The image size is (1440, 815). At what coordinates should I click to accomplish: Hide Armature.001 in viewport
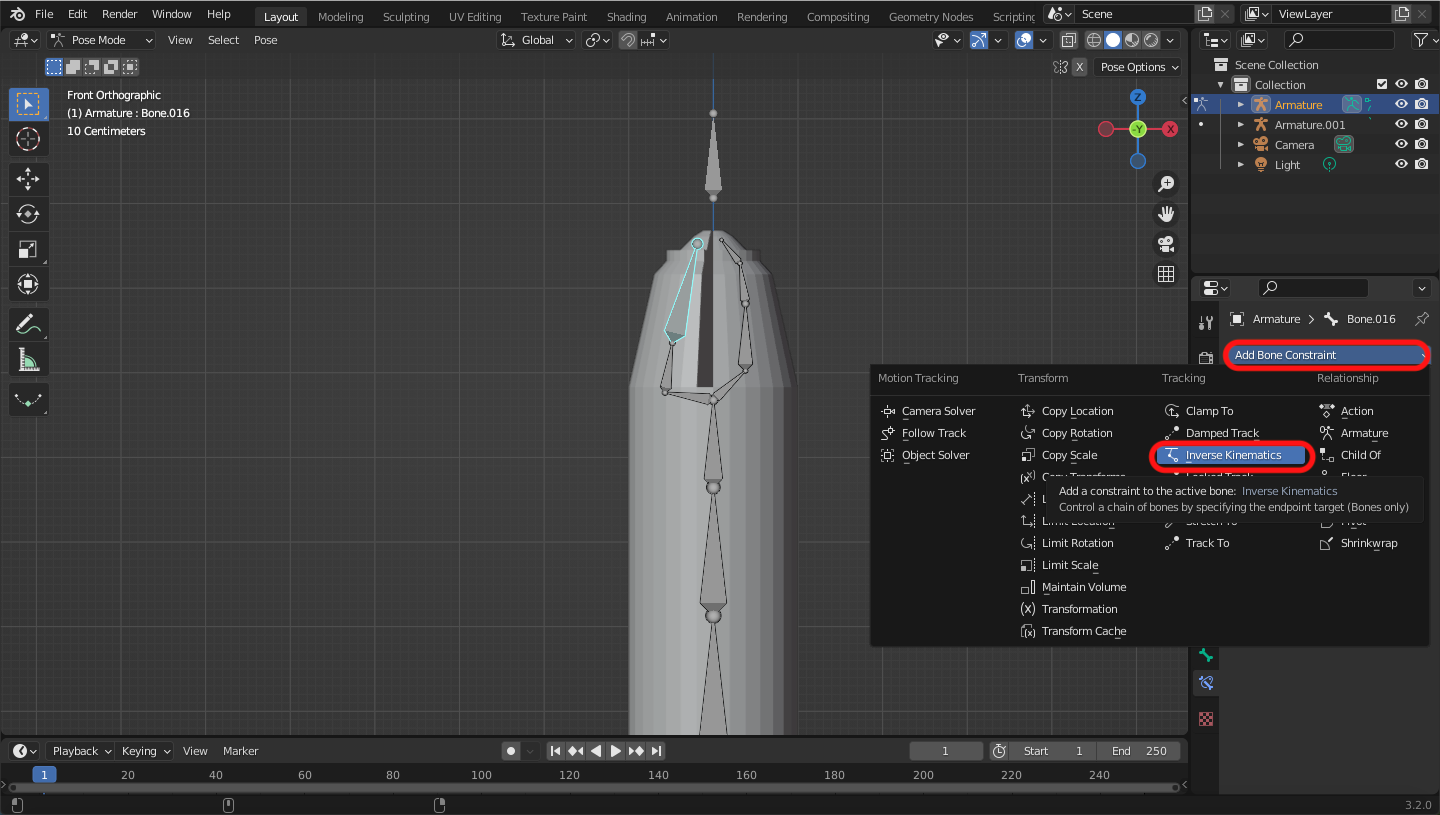coord(1402,124)
